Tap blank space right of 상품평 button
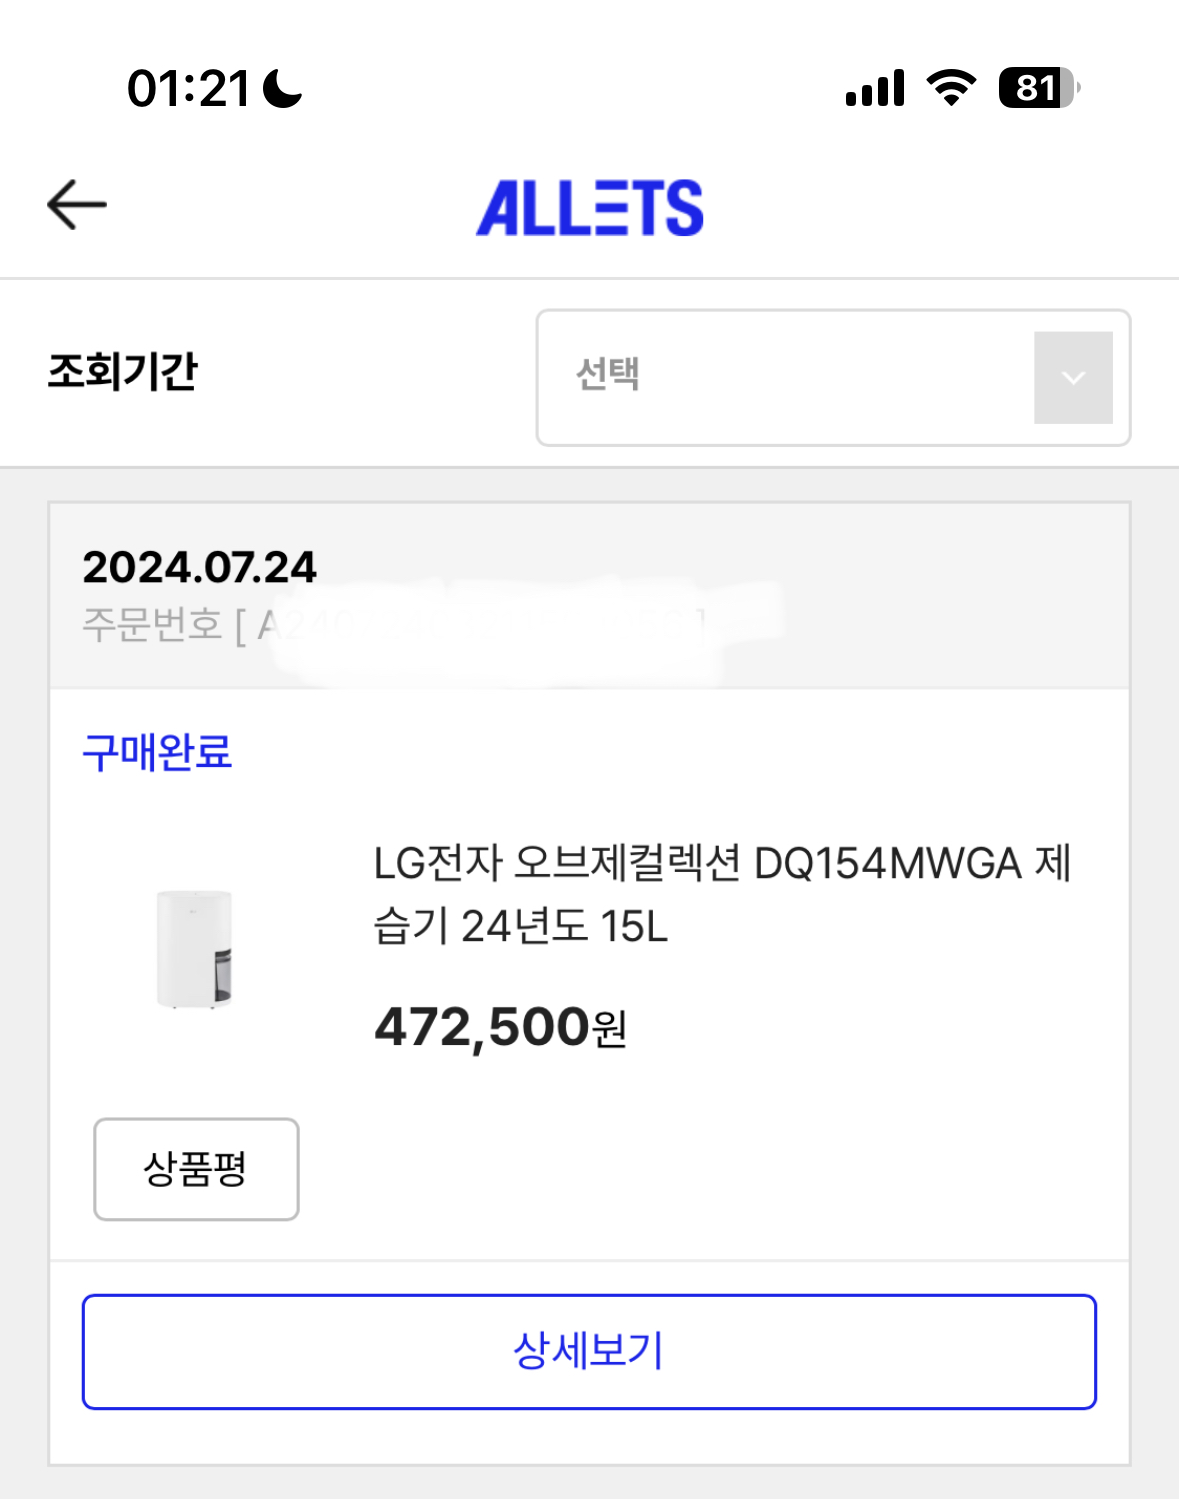Viewport: 1179px width, 1499px height. click(700, 1169)
